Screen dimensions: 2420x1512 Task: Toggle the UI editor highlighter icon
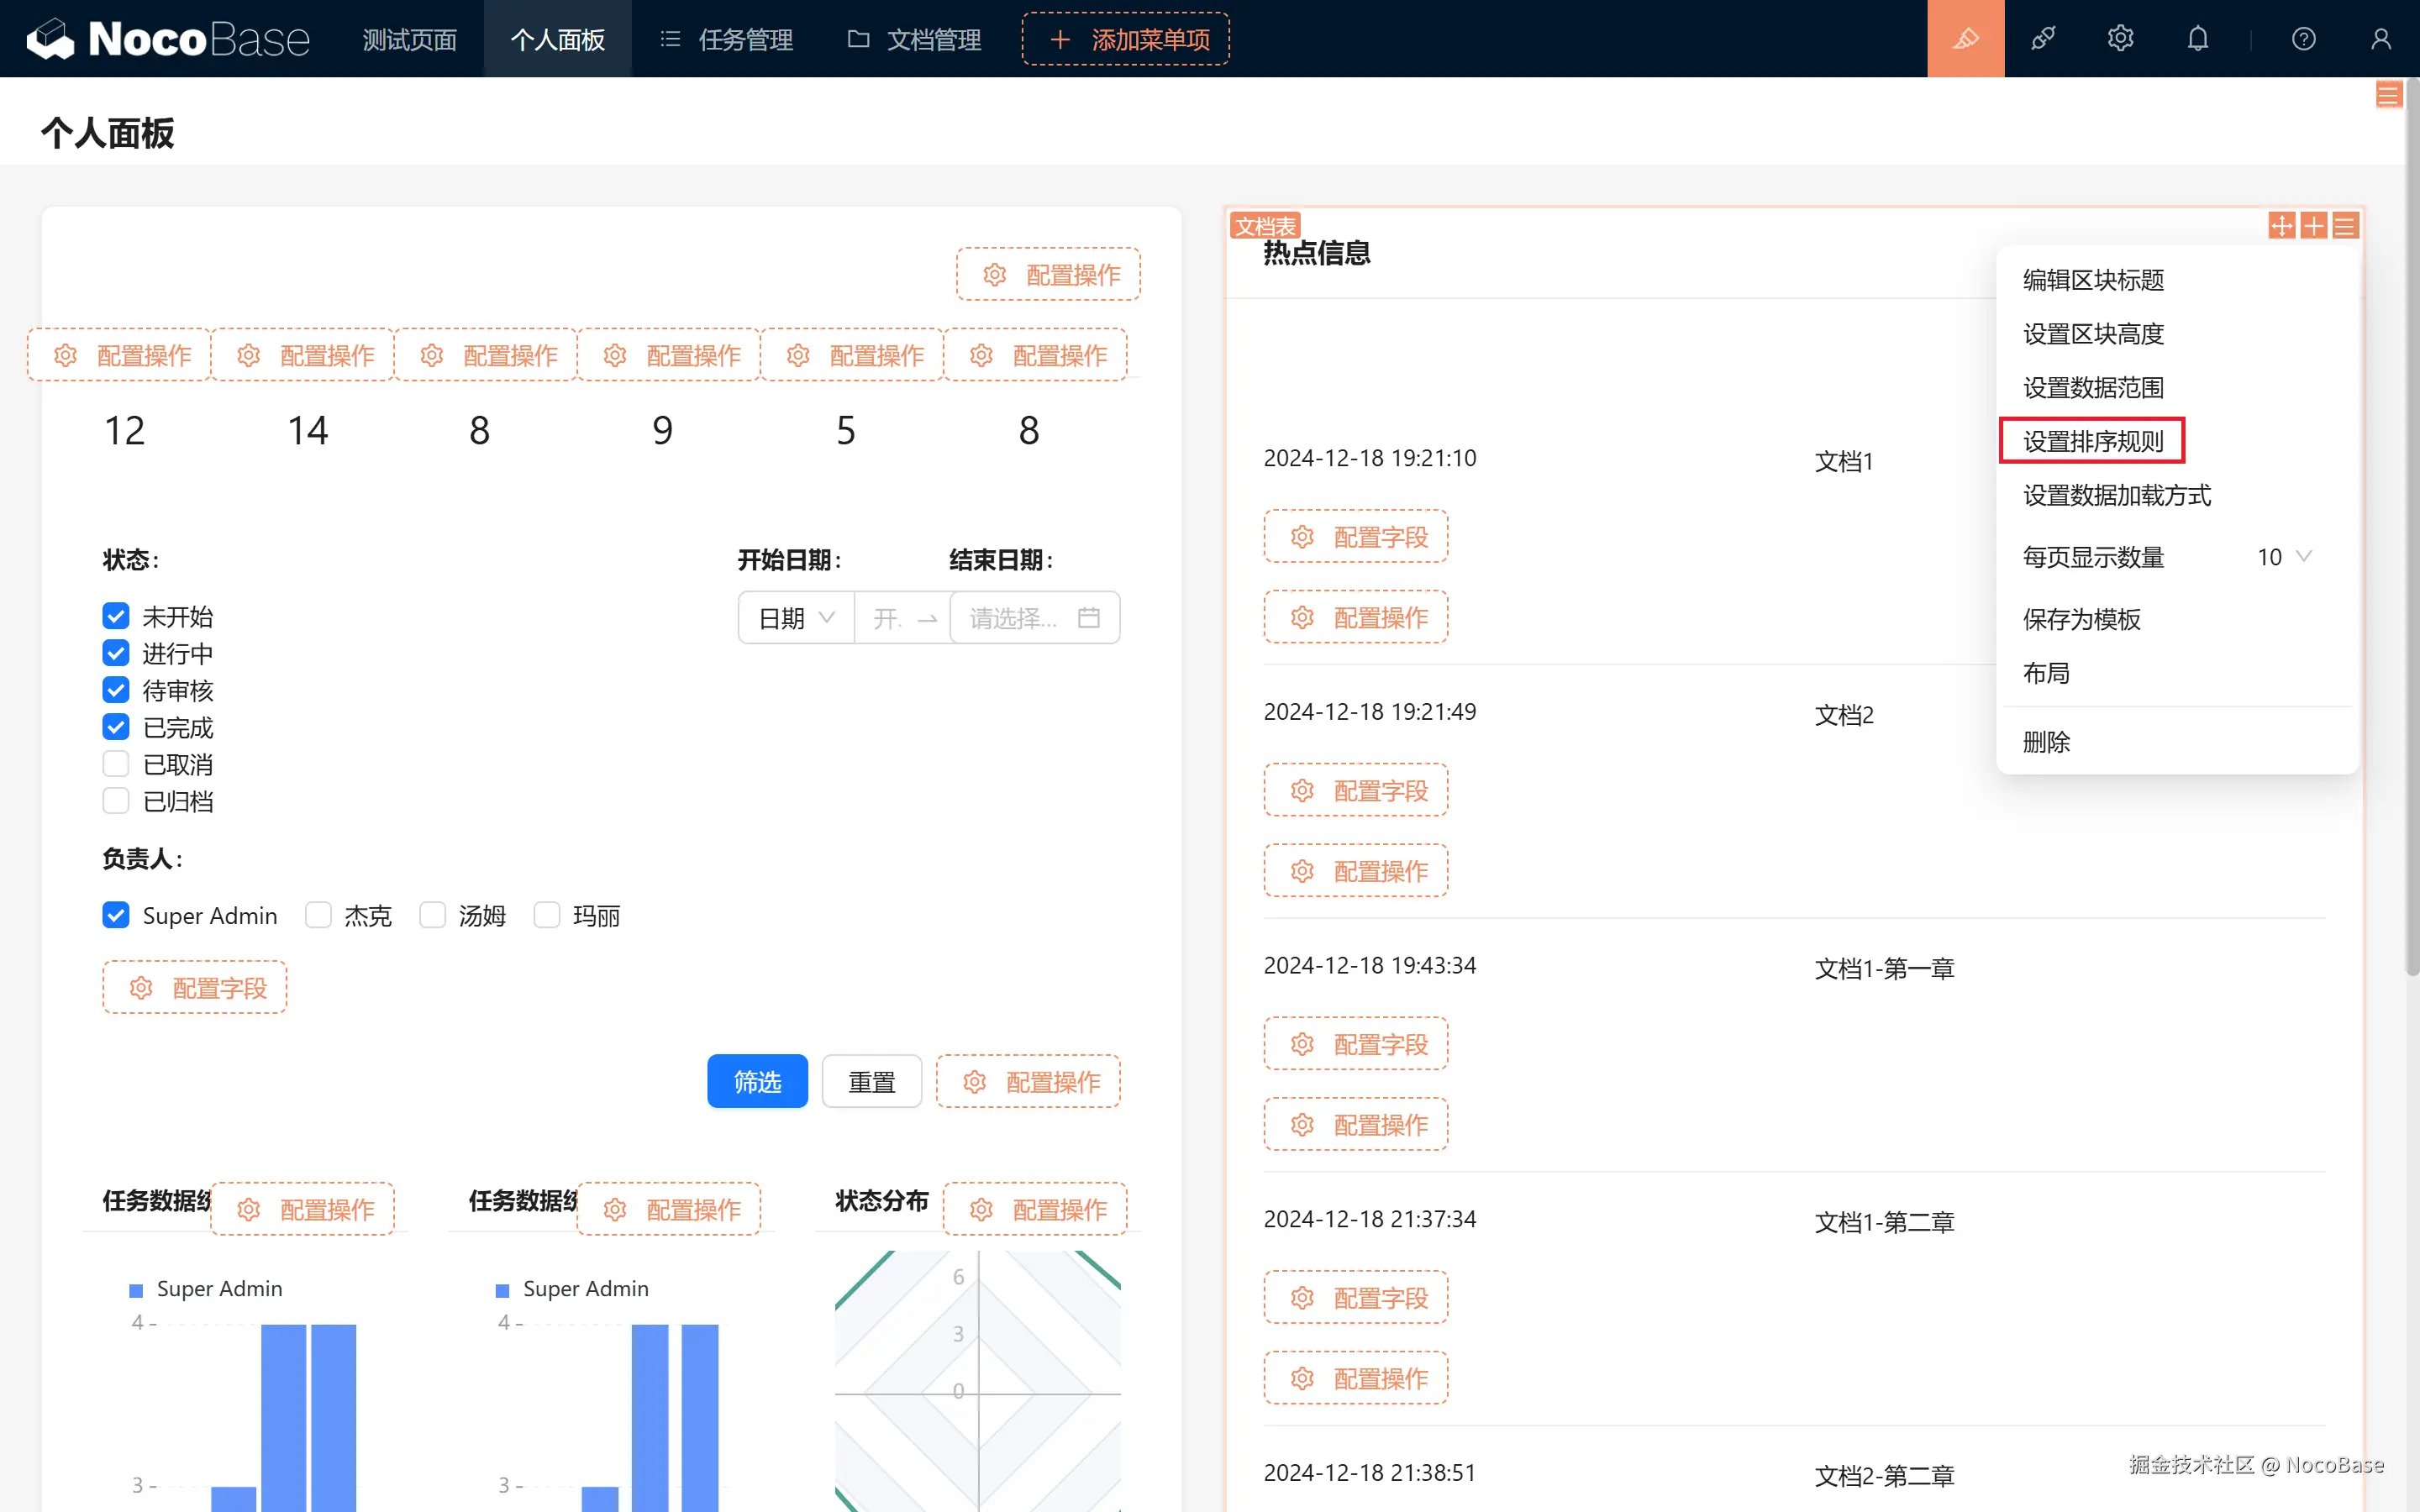click(1965, 39)
